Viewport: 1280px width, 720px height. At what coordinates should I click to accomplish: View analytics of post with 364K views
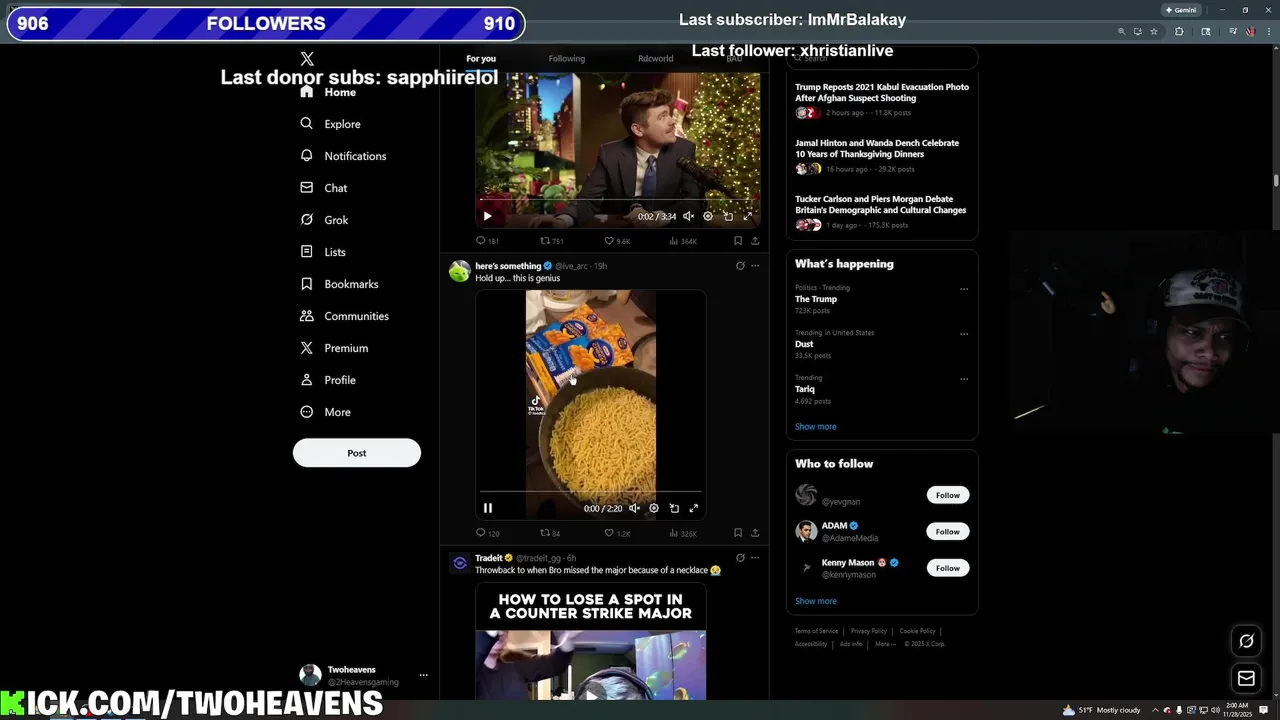(x=683, y=241)
